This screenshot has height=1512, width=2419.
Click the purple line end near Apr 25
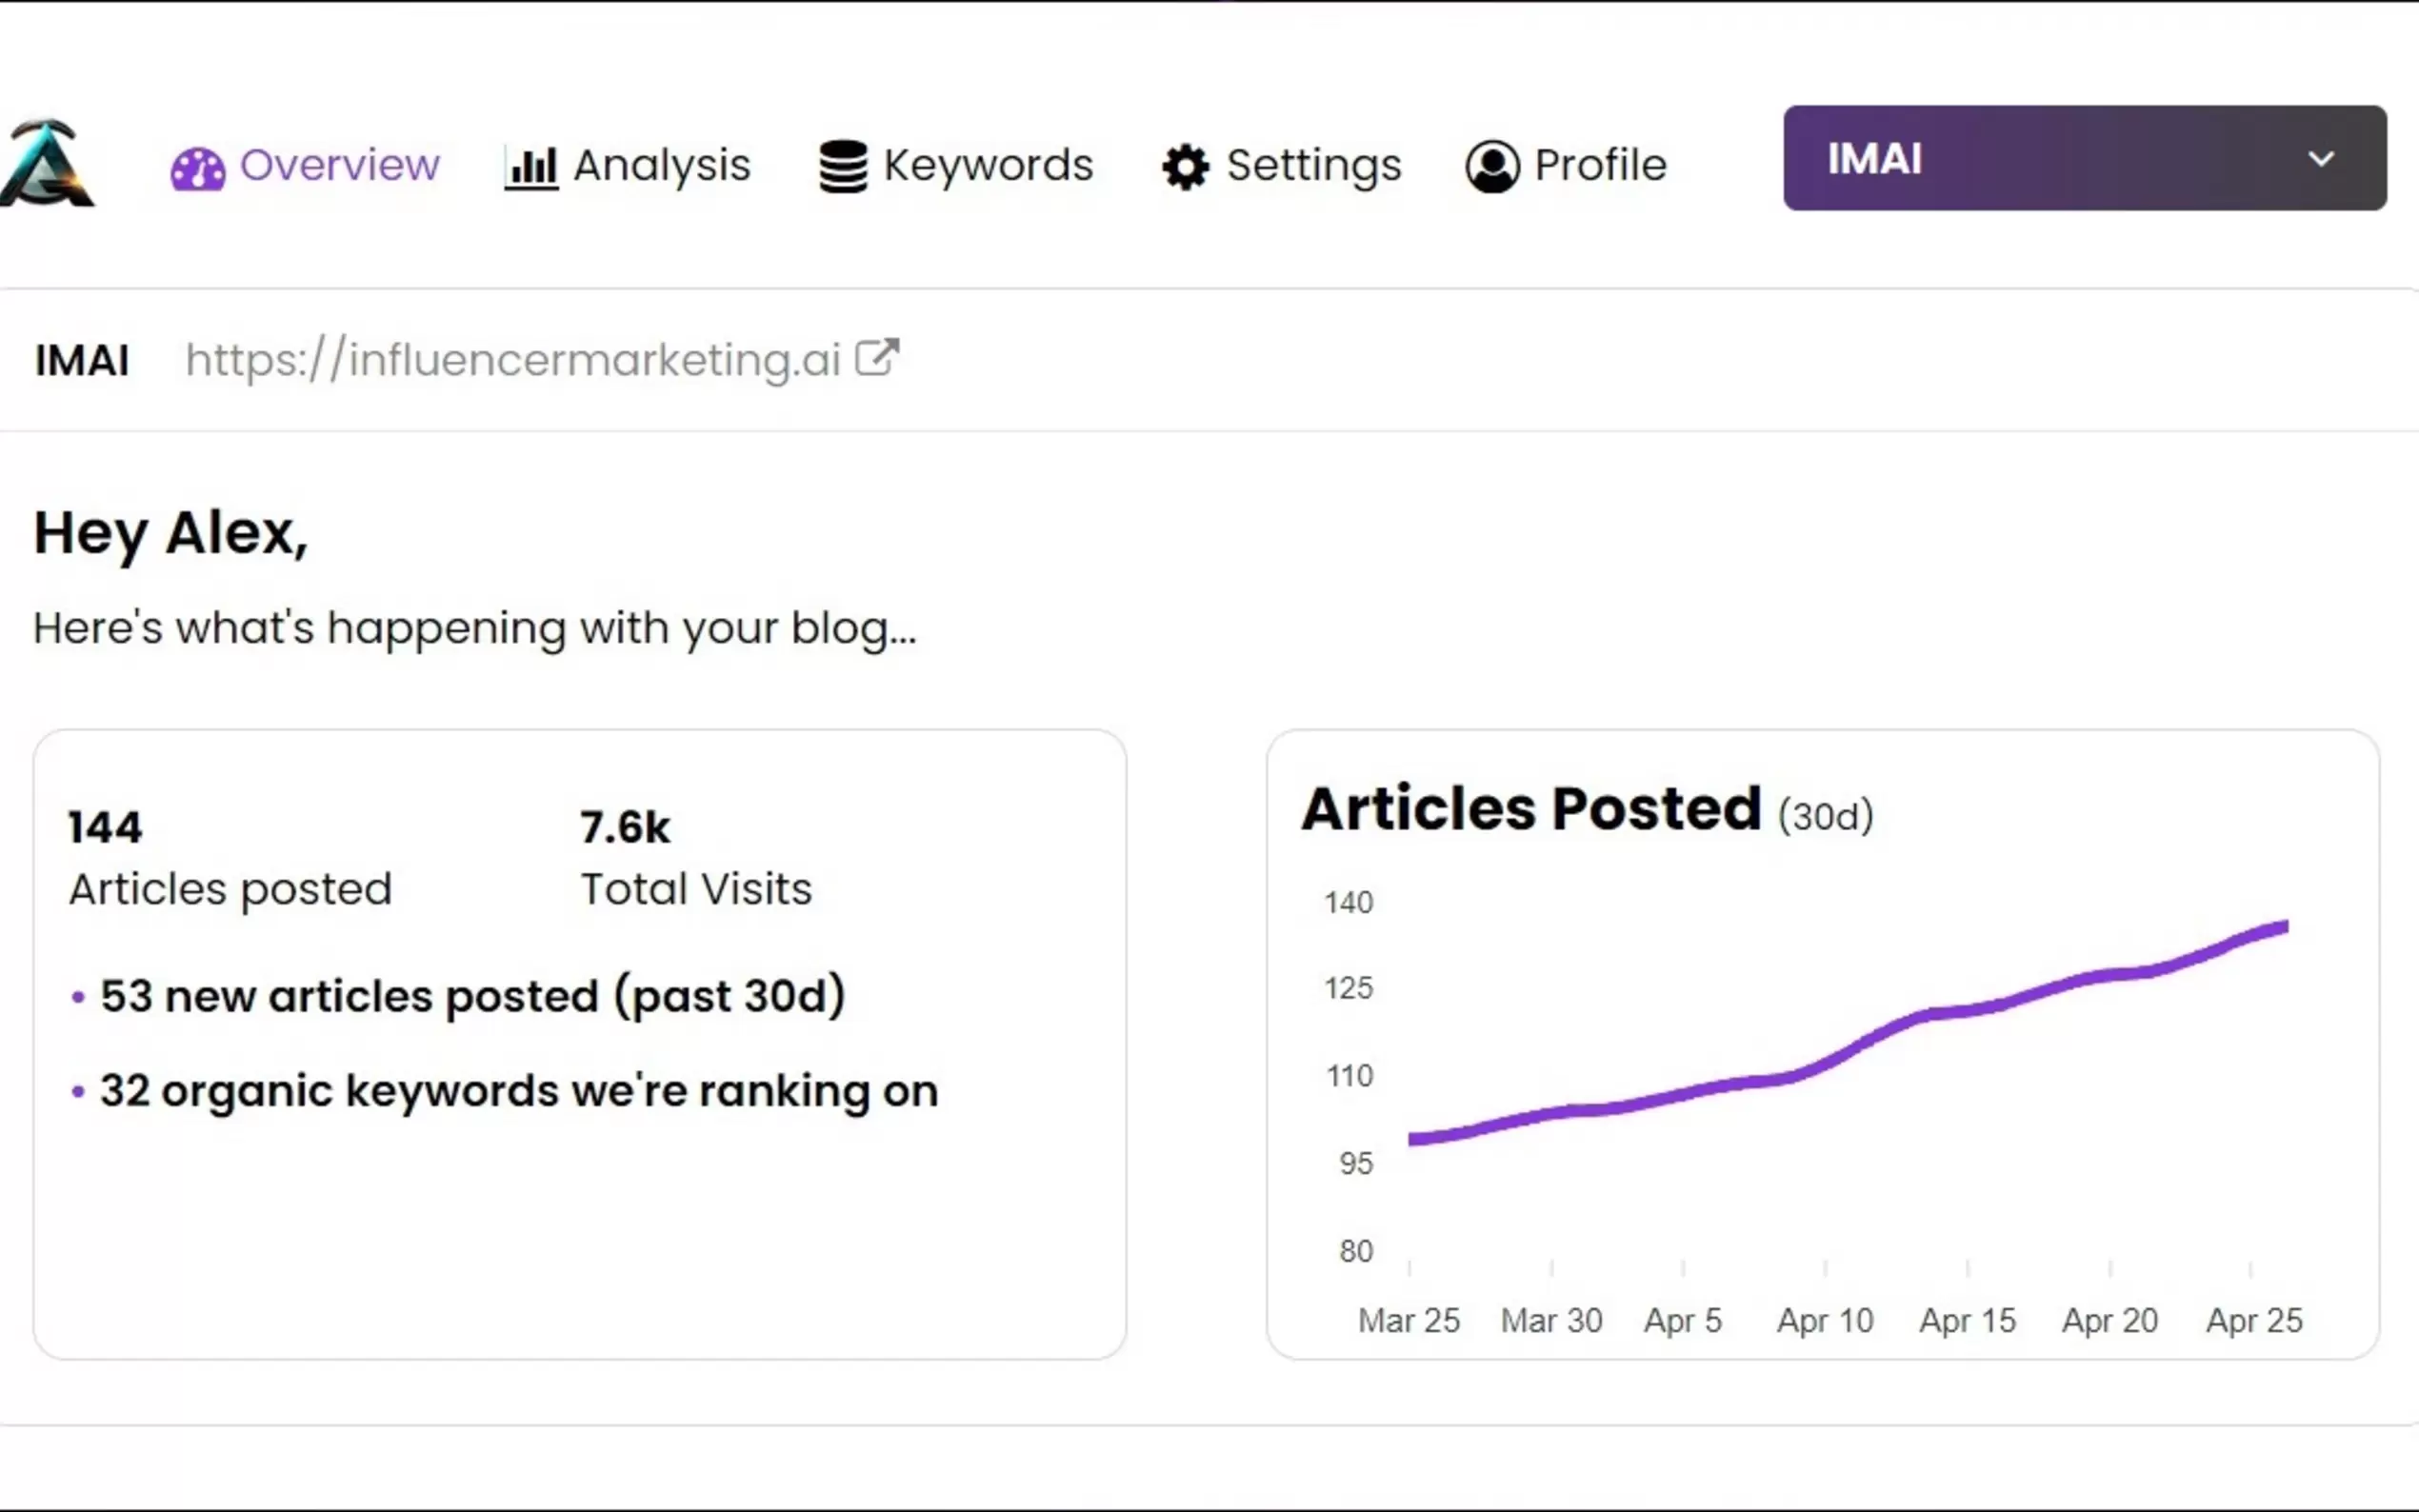[x=2283, y=928]
